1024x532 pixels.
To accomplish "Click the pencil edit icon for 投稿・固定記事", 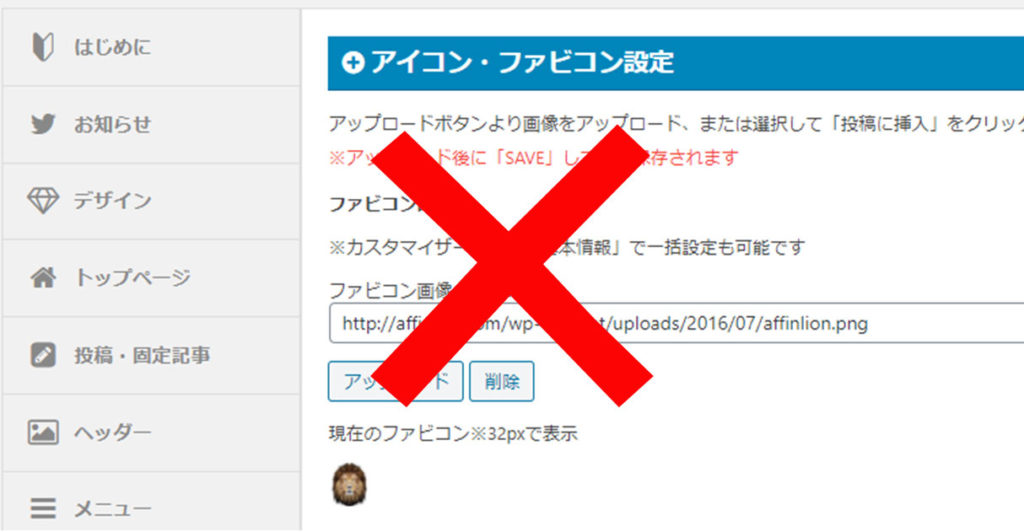I will click(x=43, y=355).
